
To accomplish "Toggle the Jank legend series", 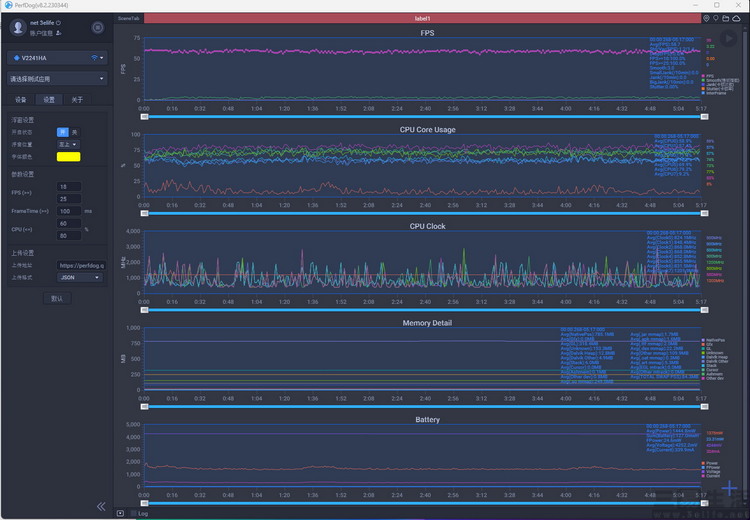I will (717, 85).
